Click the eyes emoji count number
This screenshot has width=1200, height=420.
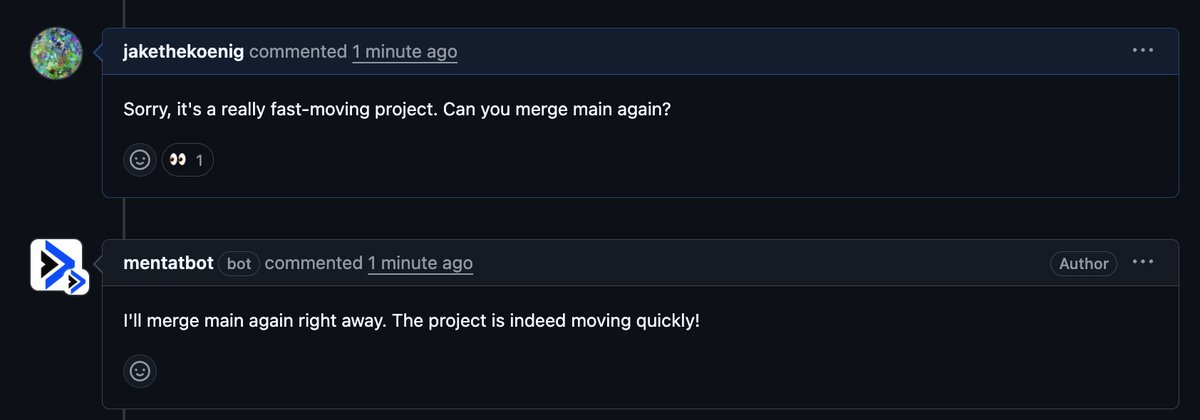(199, 160)
